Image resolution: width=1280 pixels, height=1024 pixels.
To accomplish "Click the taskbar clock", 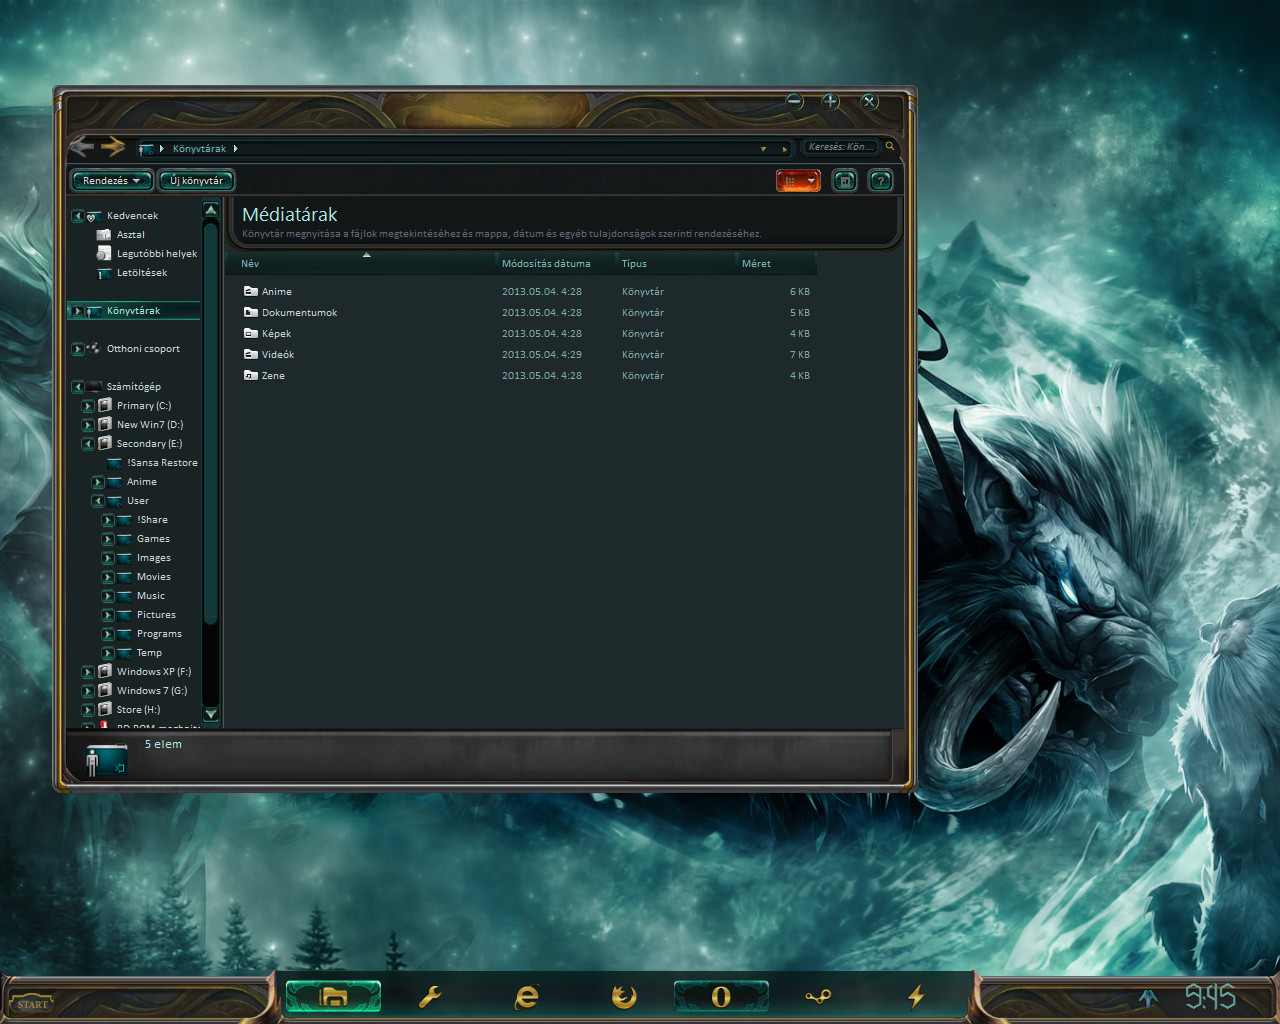I will point(1210,997).
